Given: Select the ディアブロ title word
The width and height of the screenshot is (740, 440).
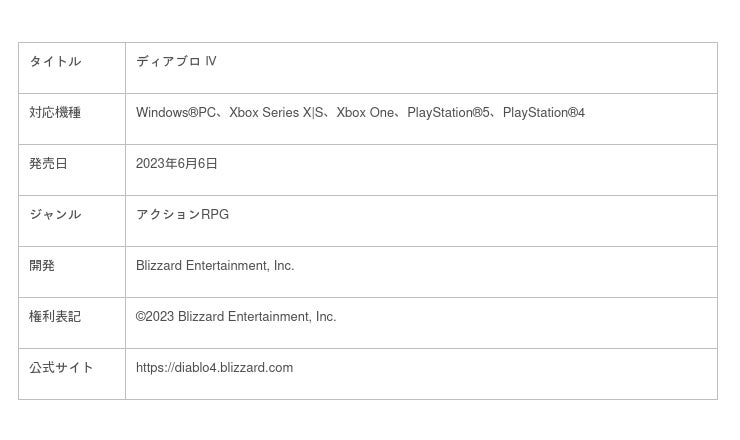Looking at the screenshot, I should (168, 62).
